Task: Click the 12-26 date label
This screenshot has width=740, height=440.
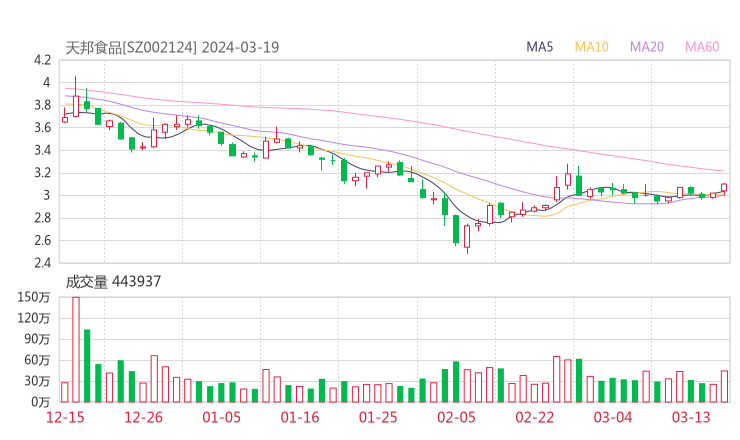Action: [x=143, y=417]
